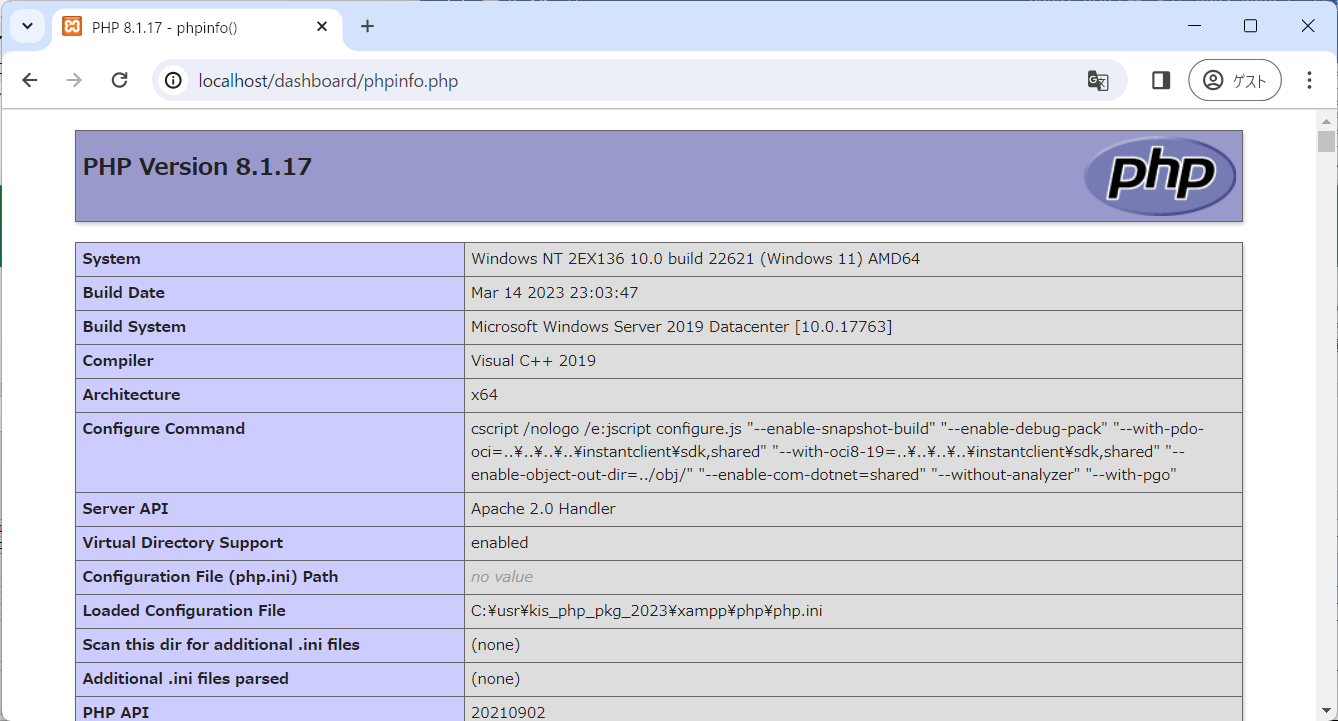Focus the address bar showing localhost/dashboard/phpinfo.php
Viewport: 1338px width, 721px height.
(x=600, y=81)
